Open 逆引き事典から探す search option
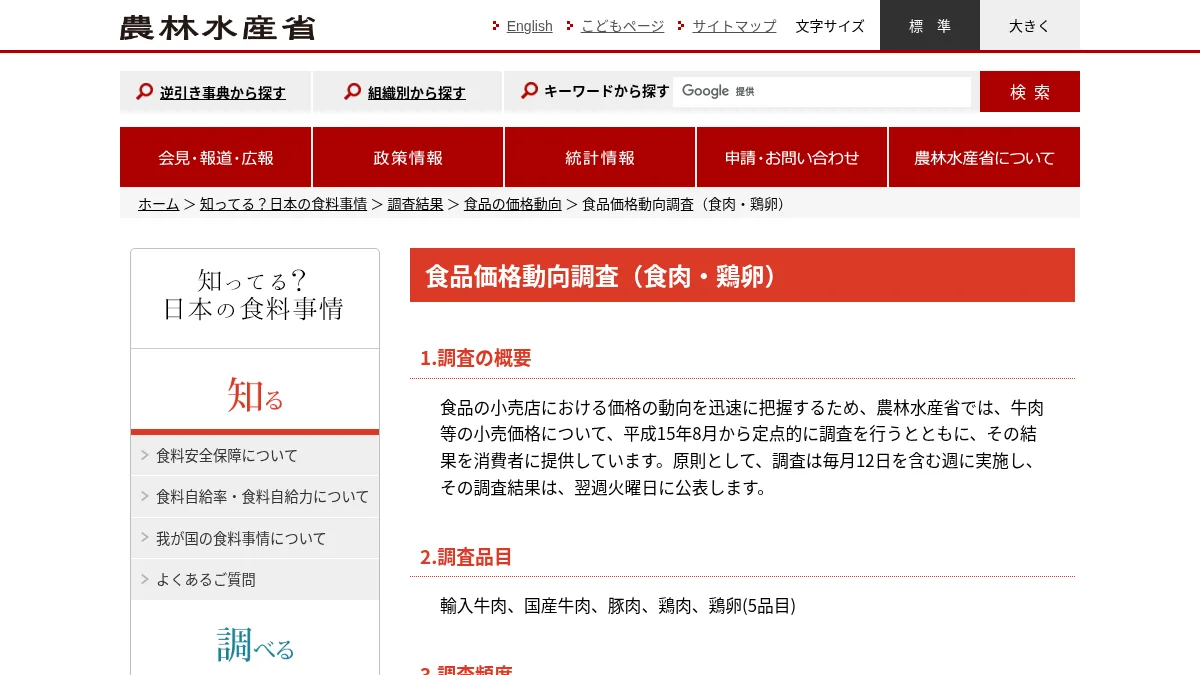The image size is (1200, 675). coord(222,93)
